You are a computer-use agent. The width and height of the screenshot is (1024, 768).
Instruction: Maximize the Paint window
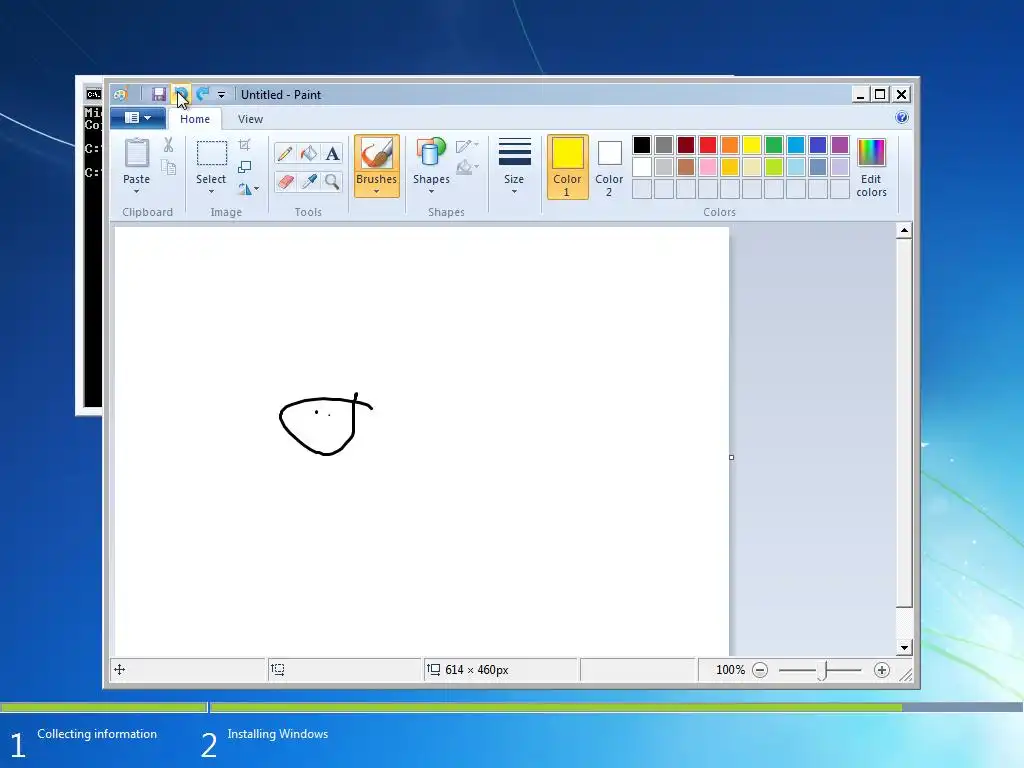click(x=880, y=95)
